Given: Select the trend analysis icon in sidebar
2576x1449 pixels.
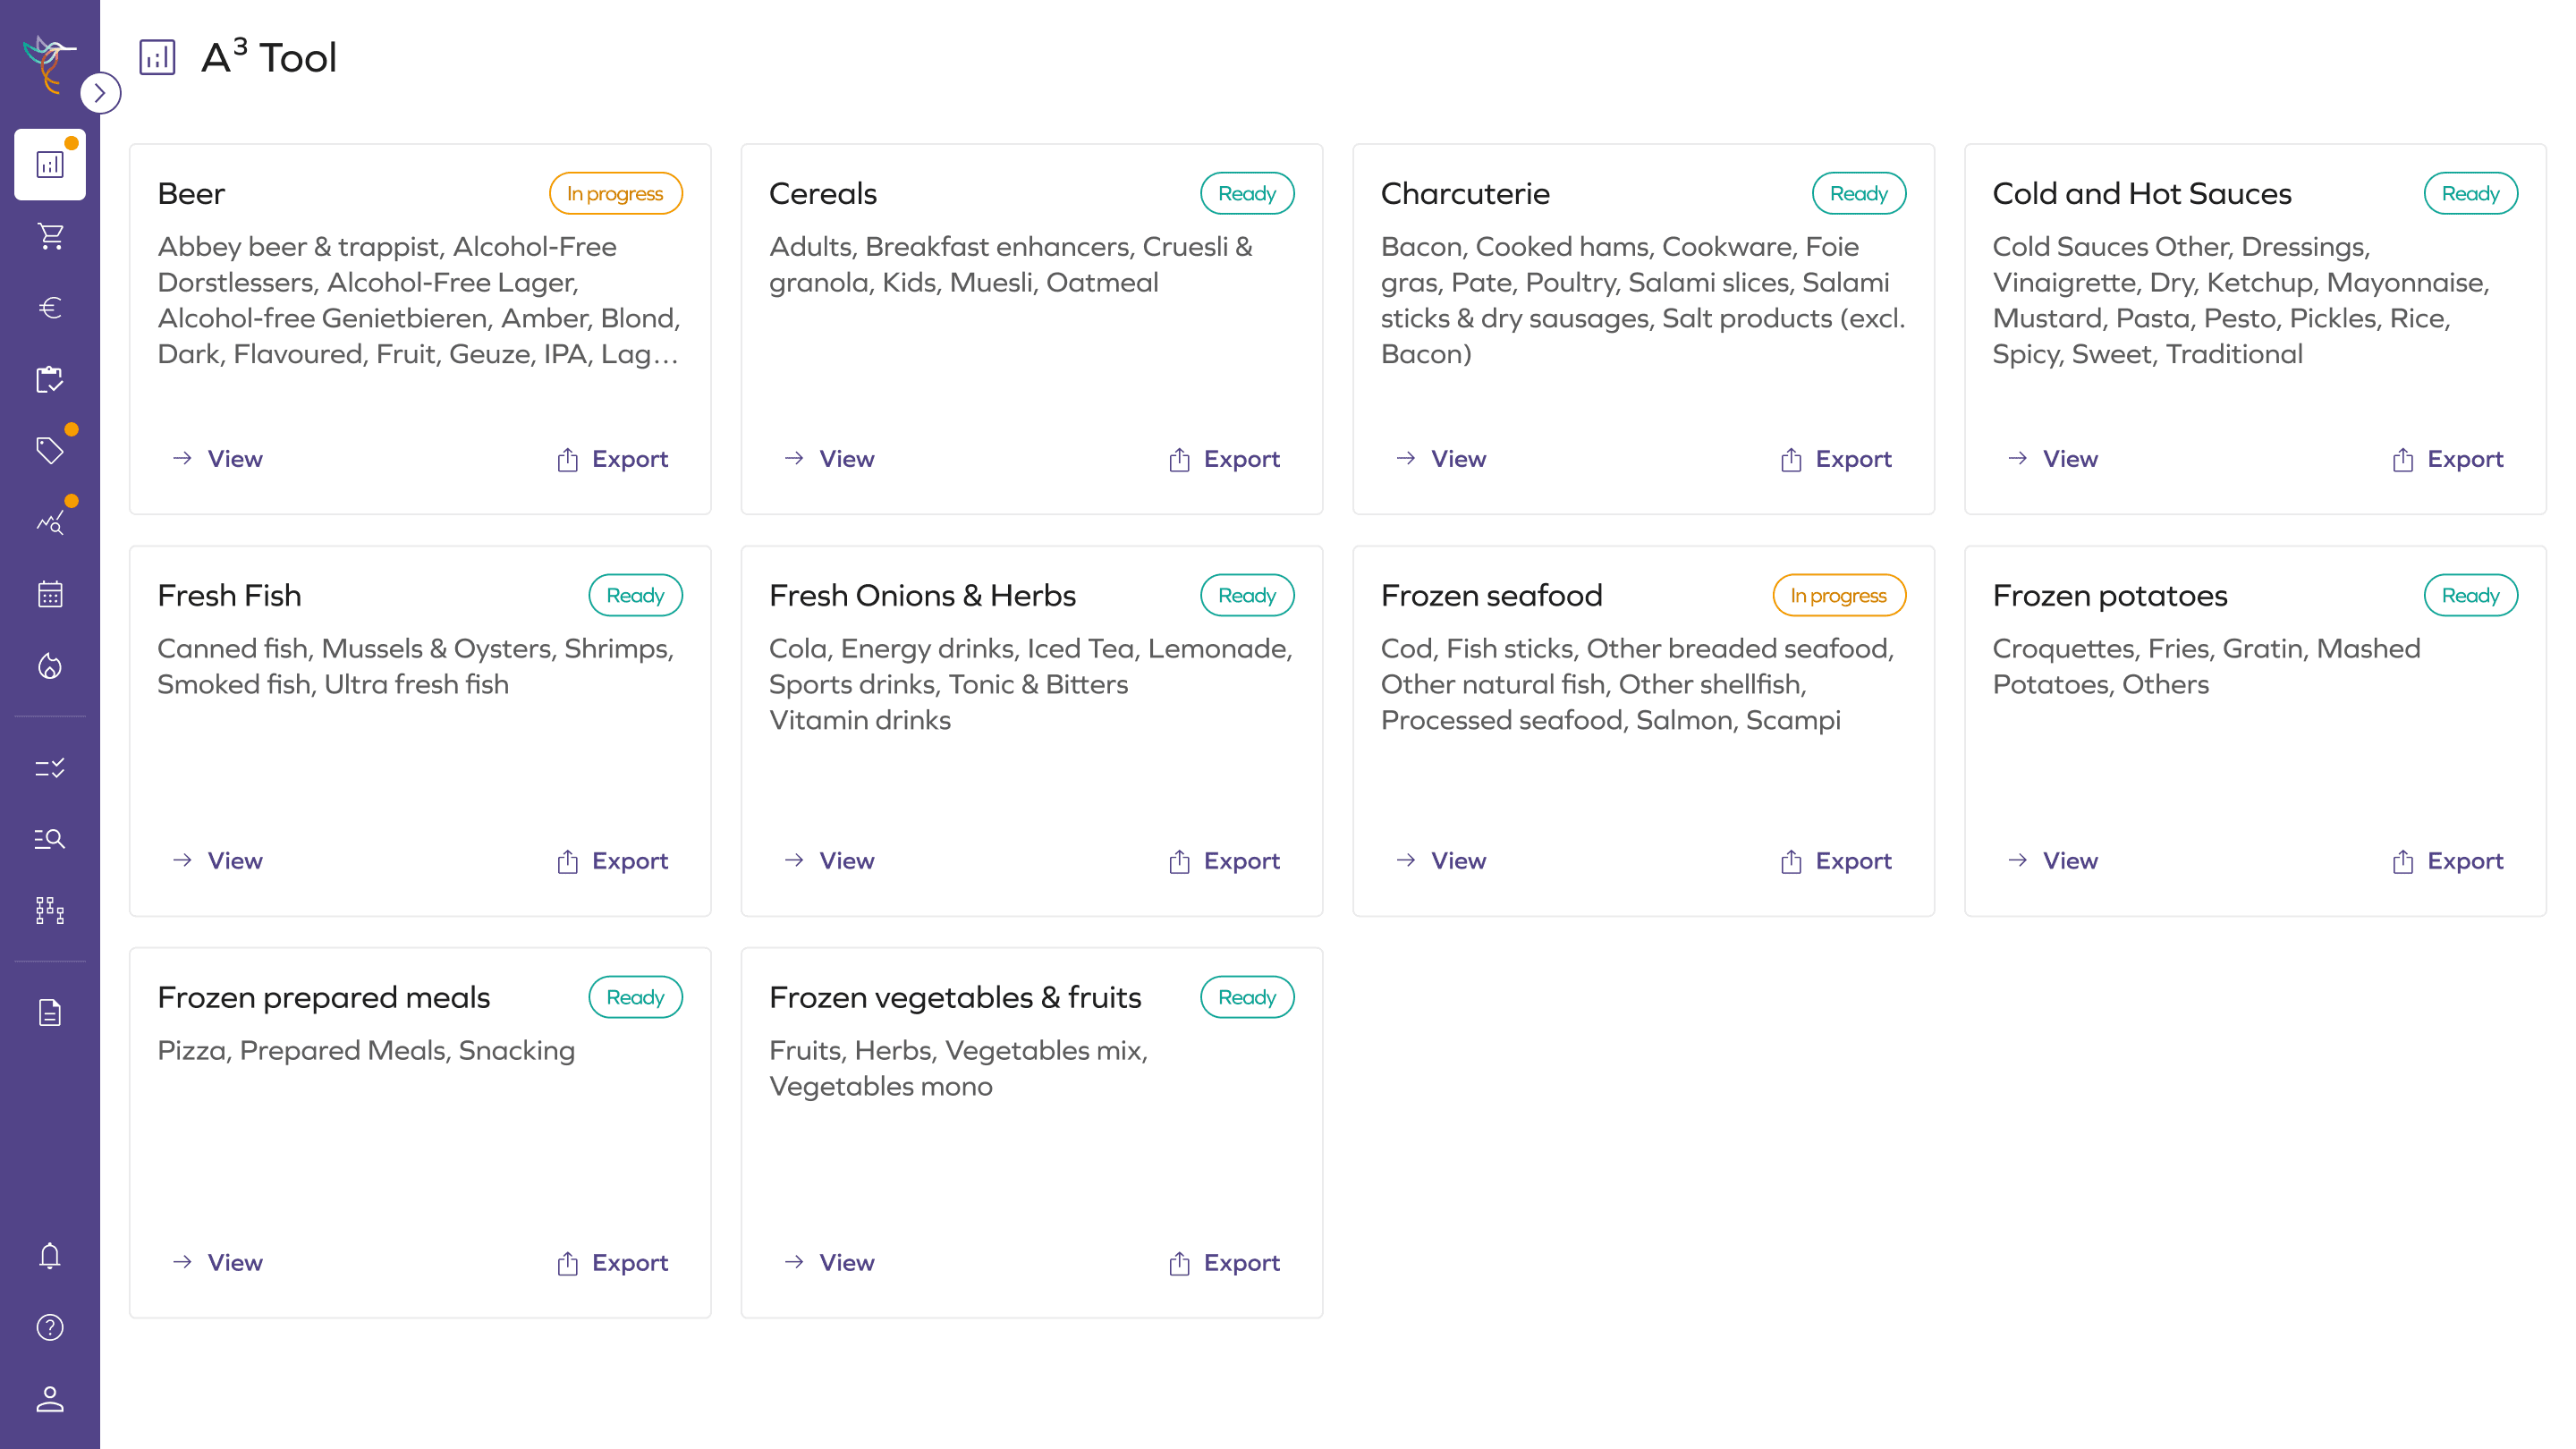Looking at the screenshot, I should (x=49, y=521).
